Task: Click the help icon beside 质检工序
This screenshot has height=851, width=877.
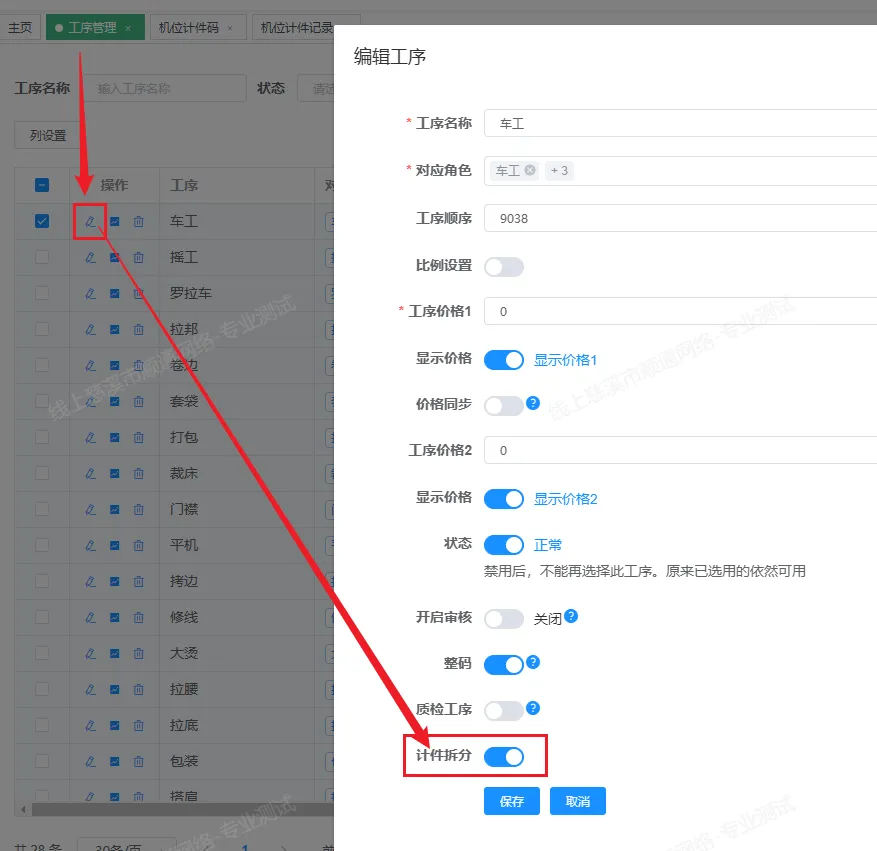Action: (x=533, y=708)
